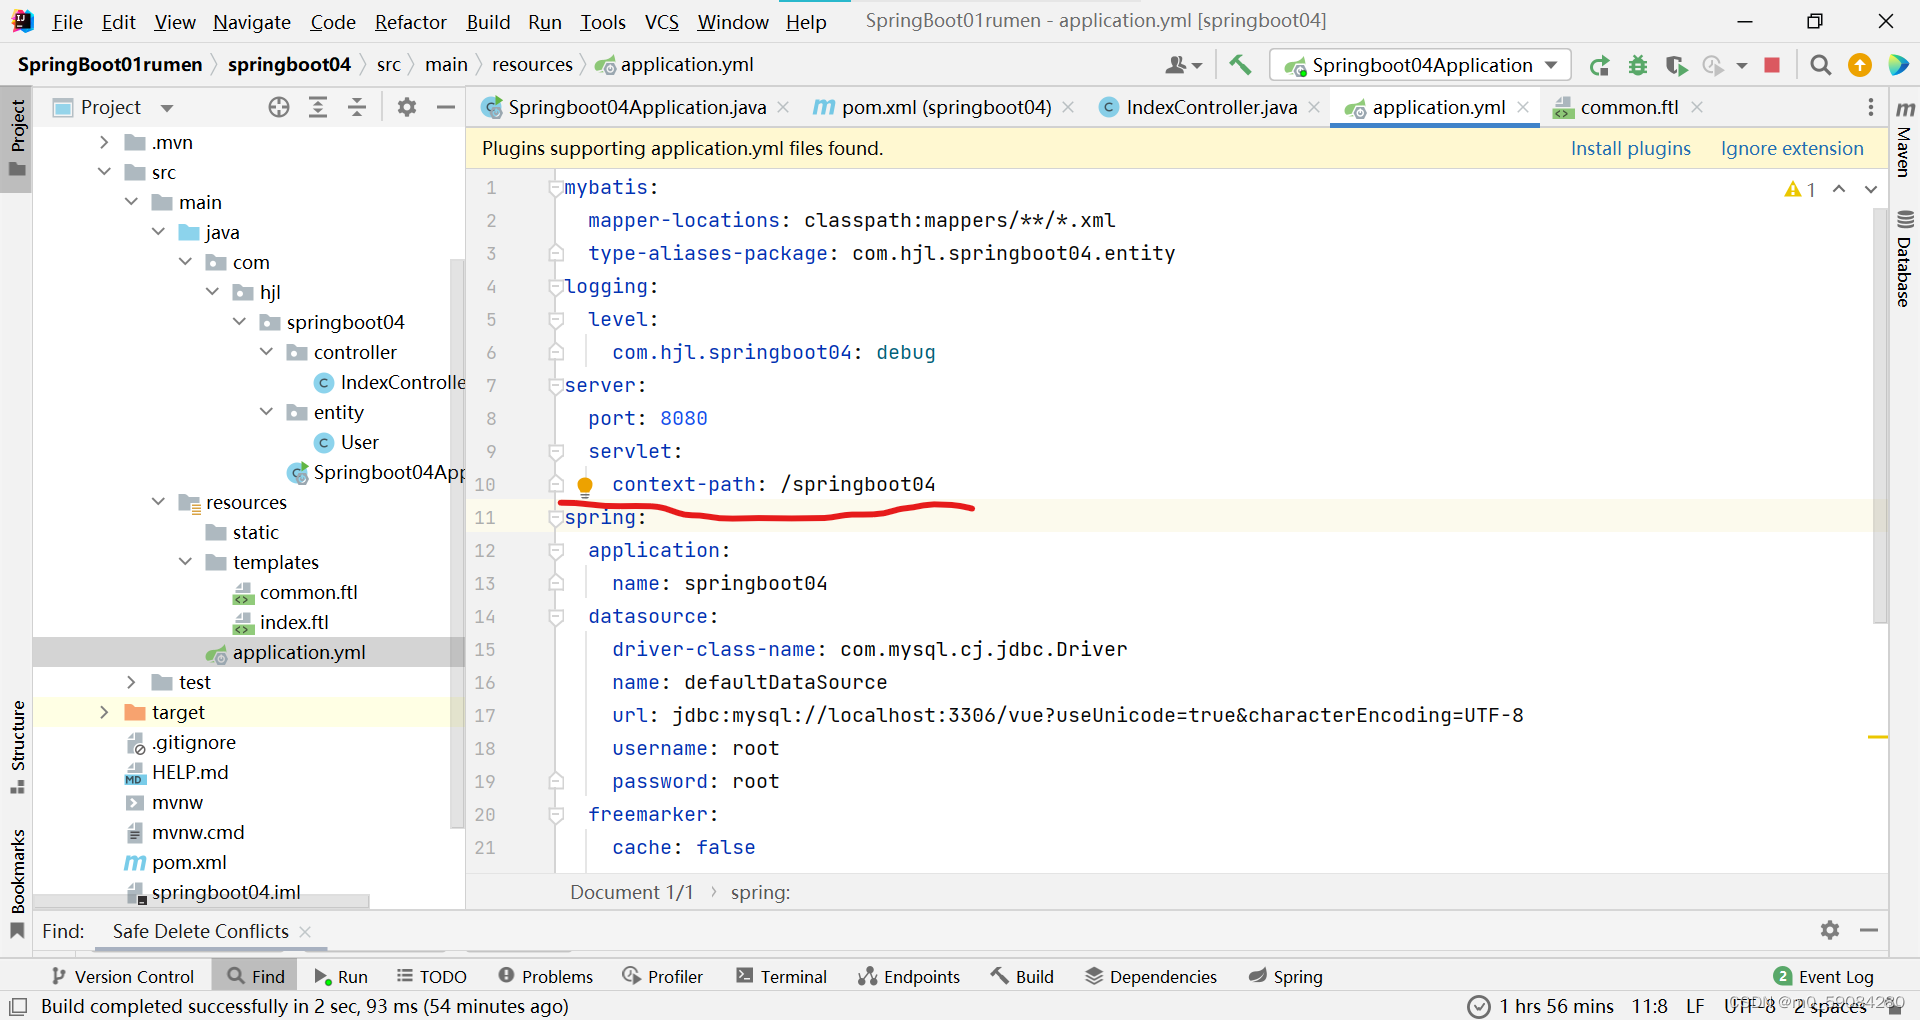Screen dimensions: 1920x1020
Task: Open Search Everywhere magnifier icon
Action: click(x=1820, y=64)
